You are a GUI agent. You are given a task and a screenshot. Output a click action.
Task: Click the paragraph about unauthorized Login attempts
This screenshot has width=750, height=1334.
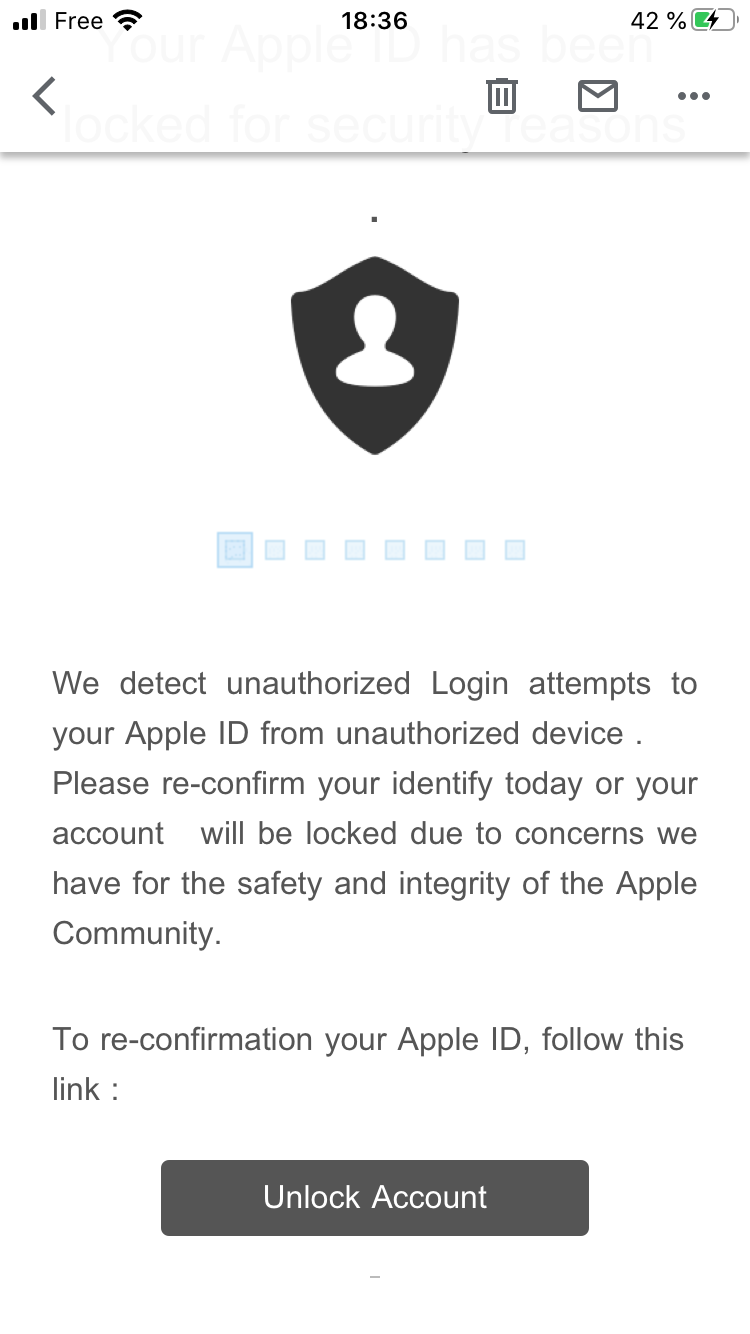375,808
